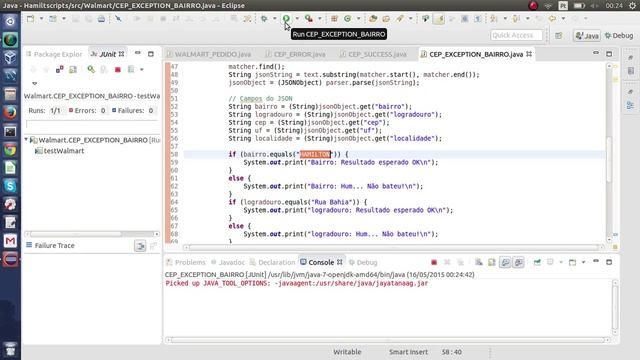Click the JUnit Test Run History icon
Viewport: 640px width, 360px height.
point(131,69)
